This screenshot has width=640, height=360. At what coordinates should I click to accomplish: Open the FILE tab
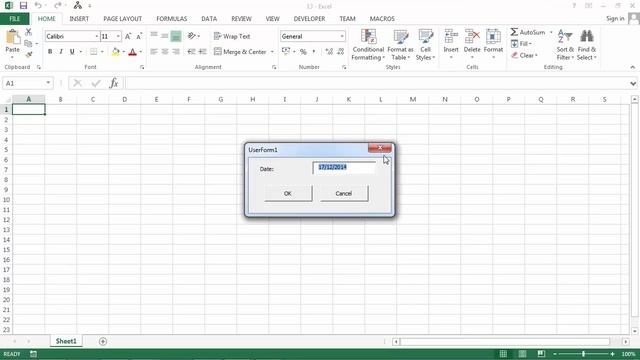[15, 19]
